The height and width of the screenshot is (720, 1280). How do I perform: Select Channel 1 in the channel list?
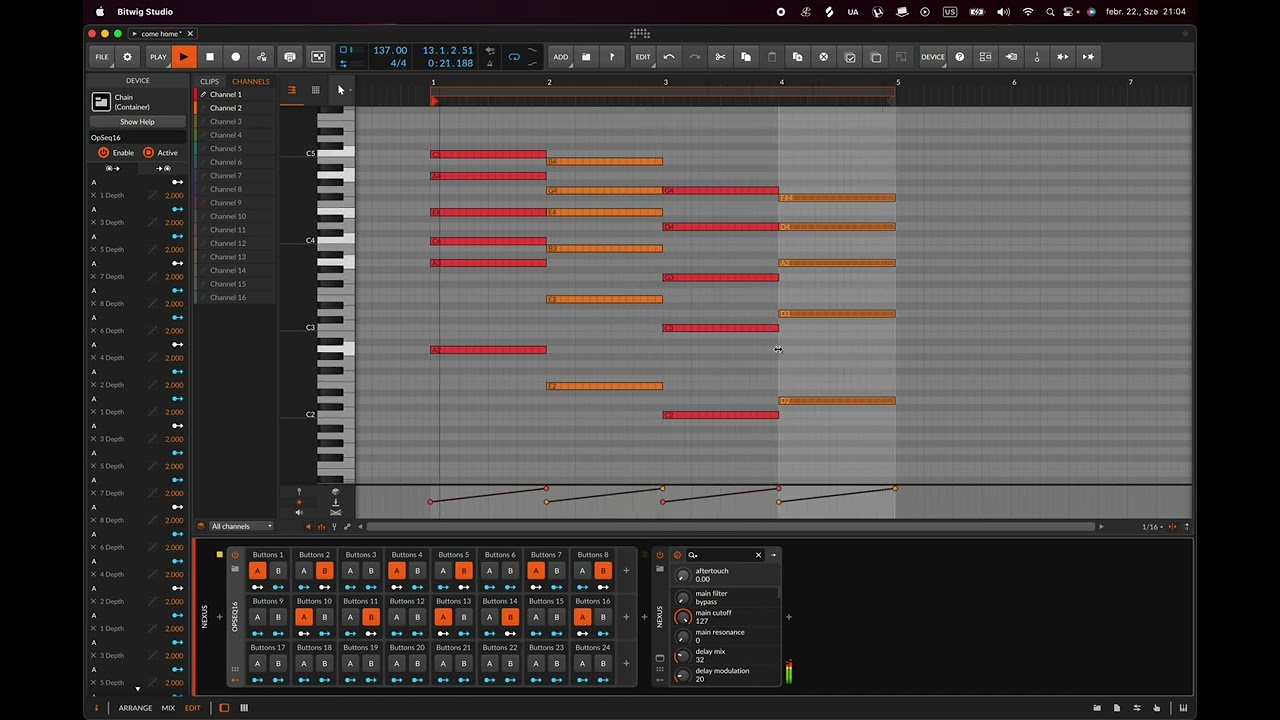tap(225, 95)
